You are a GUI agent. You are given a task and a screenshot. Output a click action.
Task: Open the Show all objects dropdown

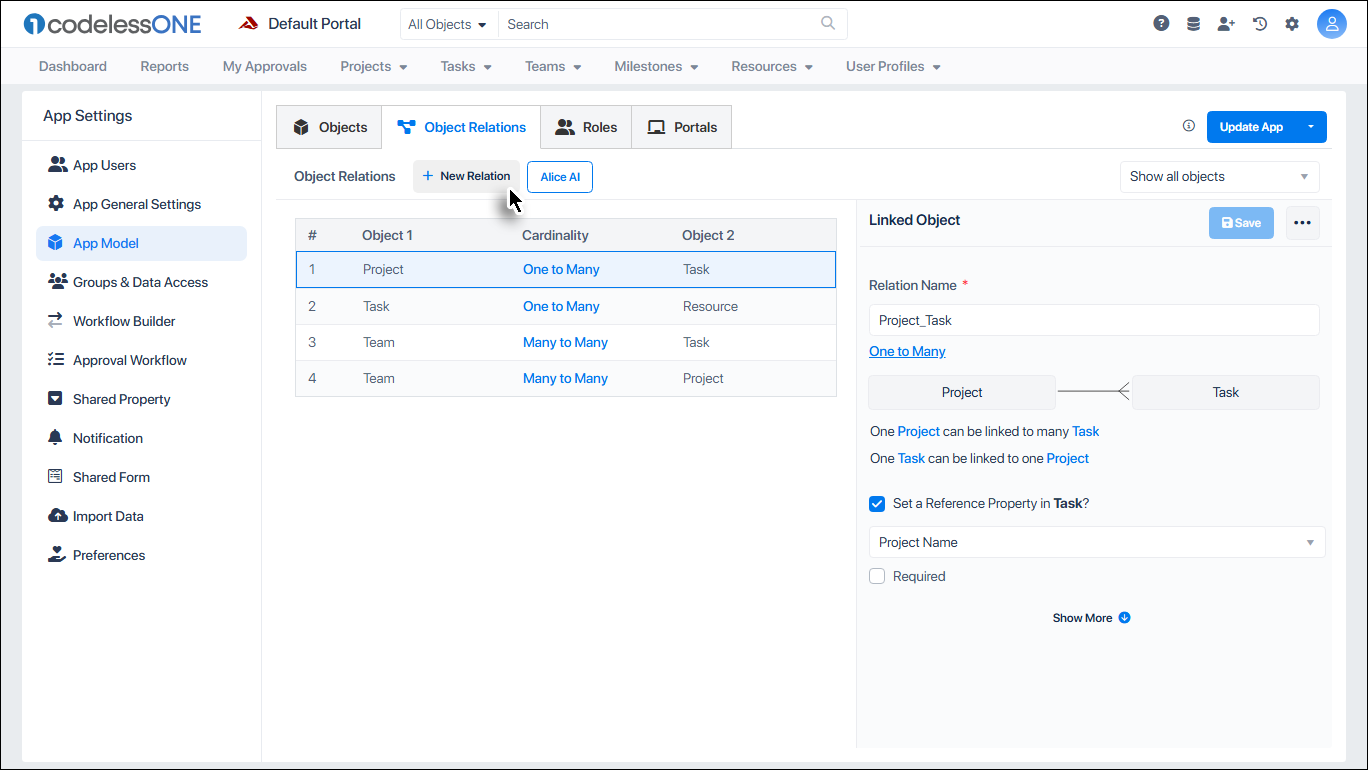(1219, 176)
